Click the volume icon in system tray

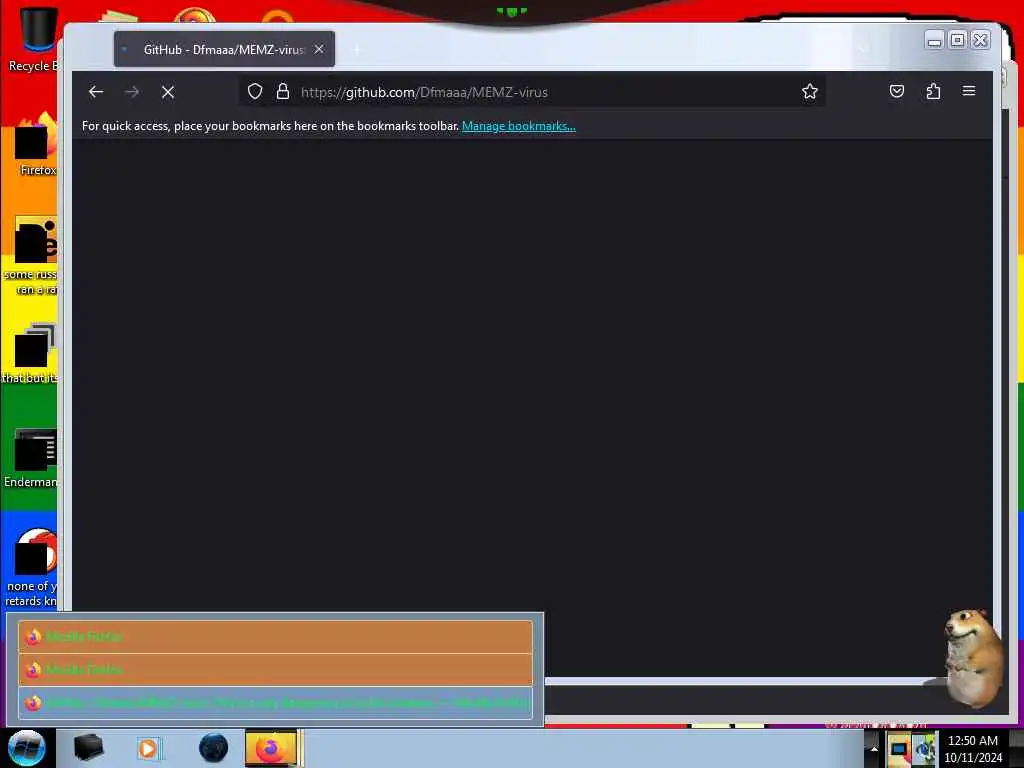(925, 749)
